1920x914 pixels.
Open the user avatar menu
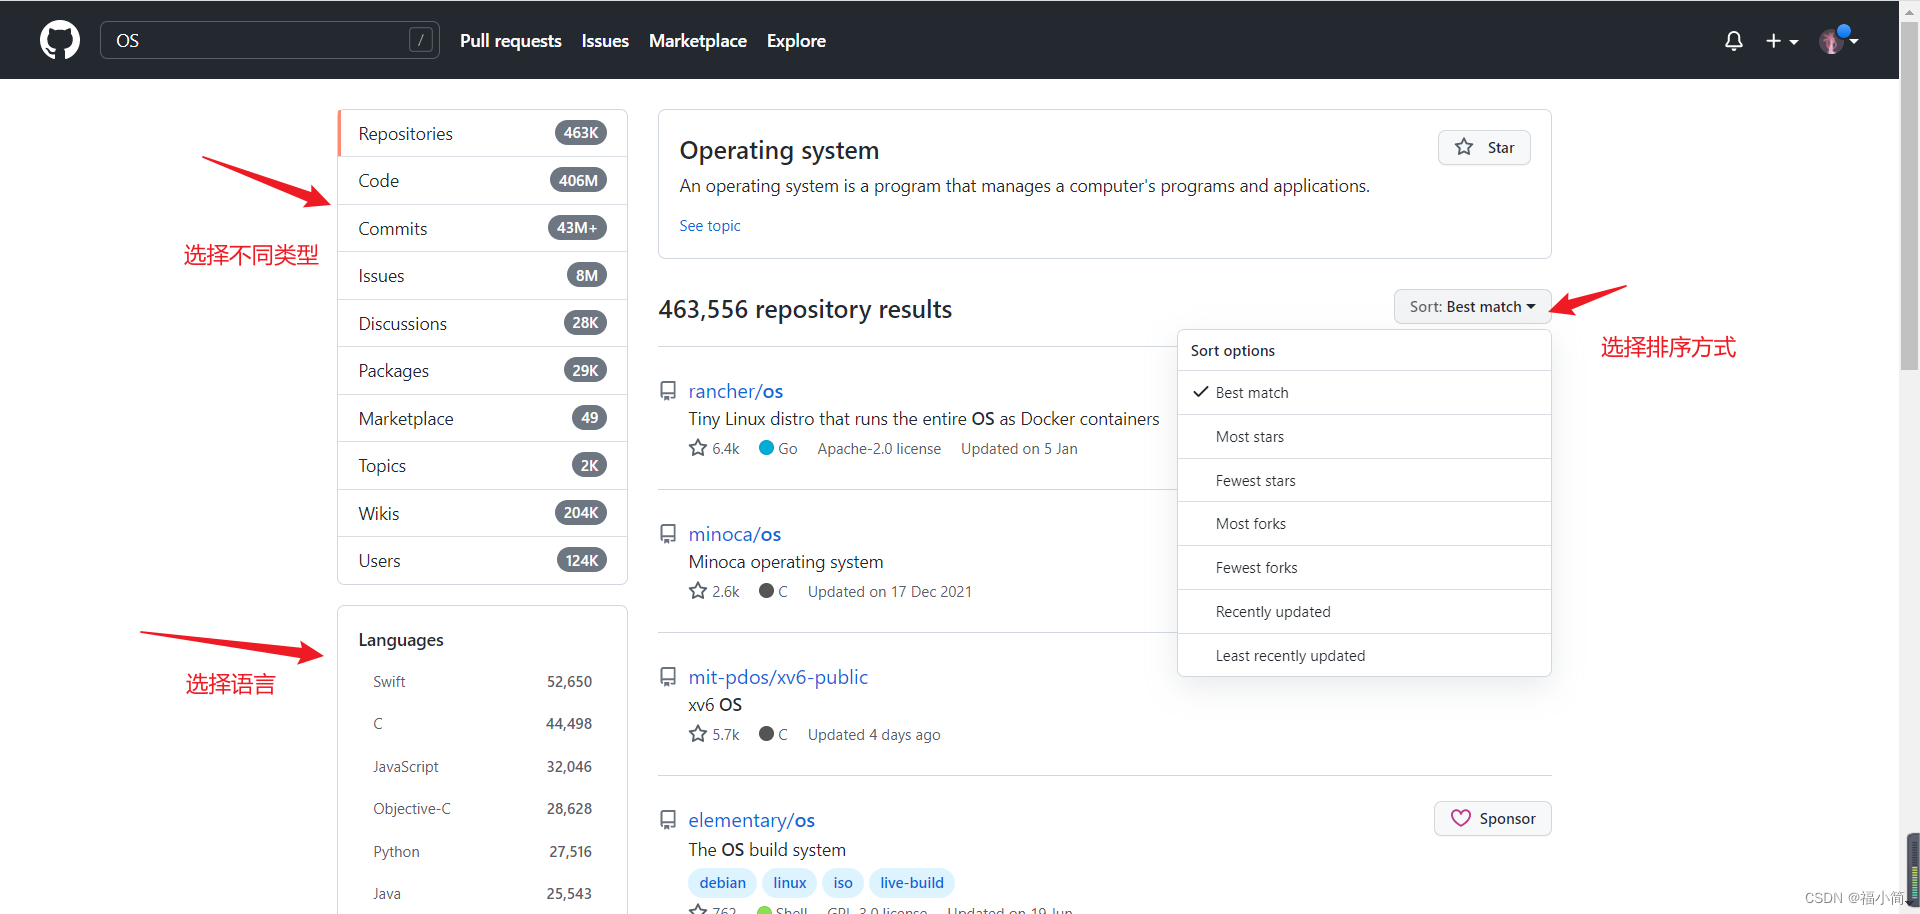pyautogui.click(x=1838, y=41)
